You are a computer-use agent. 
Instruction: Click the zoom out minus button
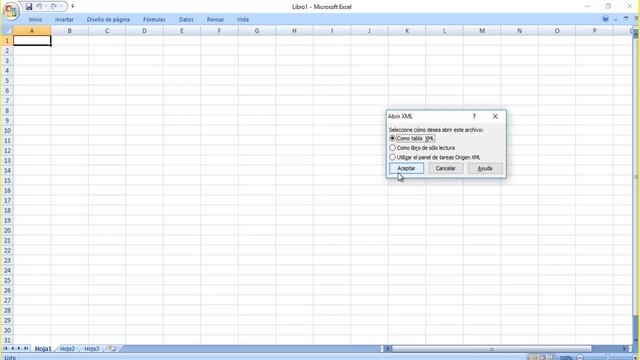tap(580, 358)
